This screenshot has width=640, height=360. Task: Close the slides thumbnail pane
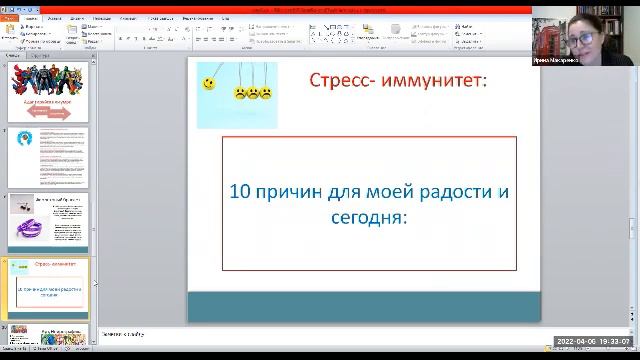(x=93, y=56)
